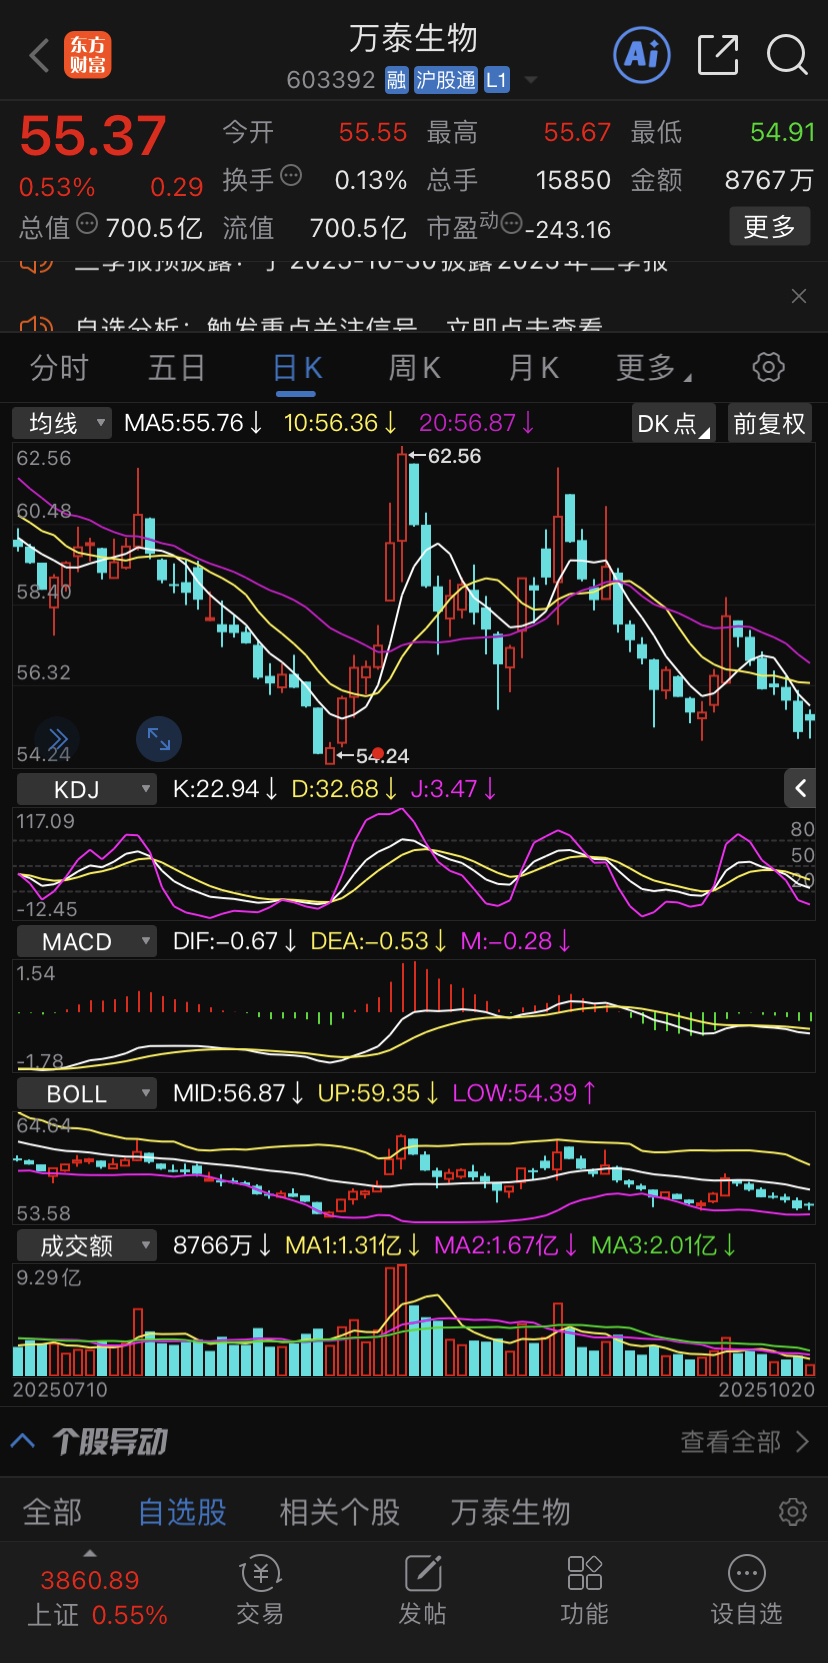The width and height of the screenshot is (828, 1663).
Task: Select the 周K chart tab
Action: 414,368
